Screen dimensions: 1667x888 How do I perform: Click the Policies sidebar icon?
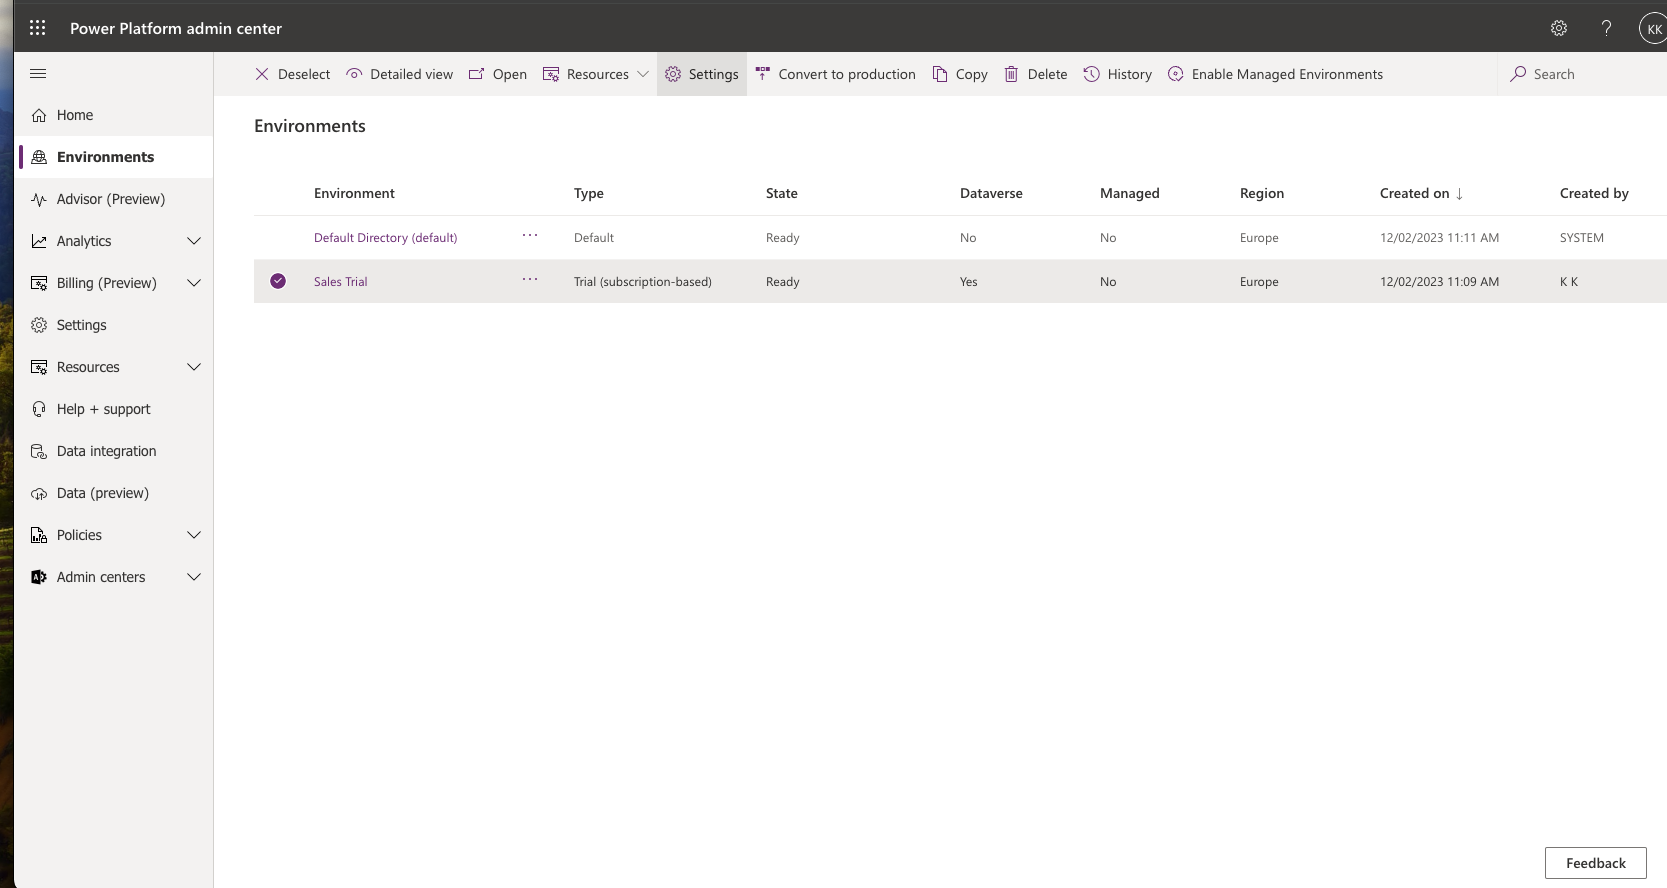click(x=39, y=535)
